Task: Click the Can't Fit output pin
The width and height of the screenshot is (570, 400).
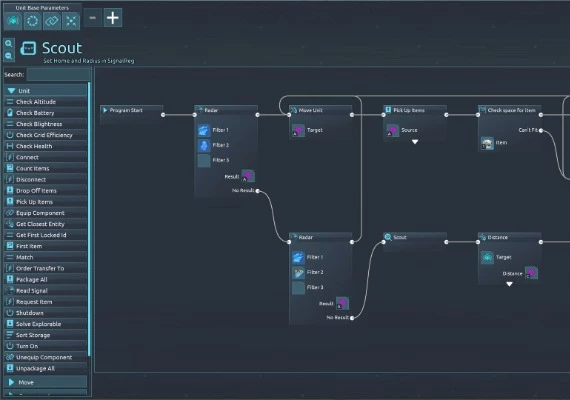Action: pyautogui.click(x=541, y=131)
